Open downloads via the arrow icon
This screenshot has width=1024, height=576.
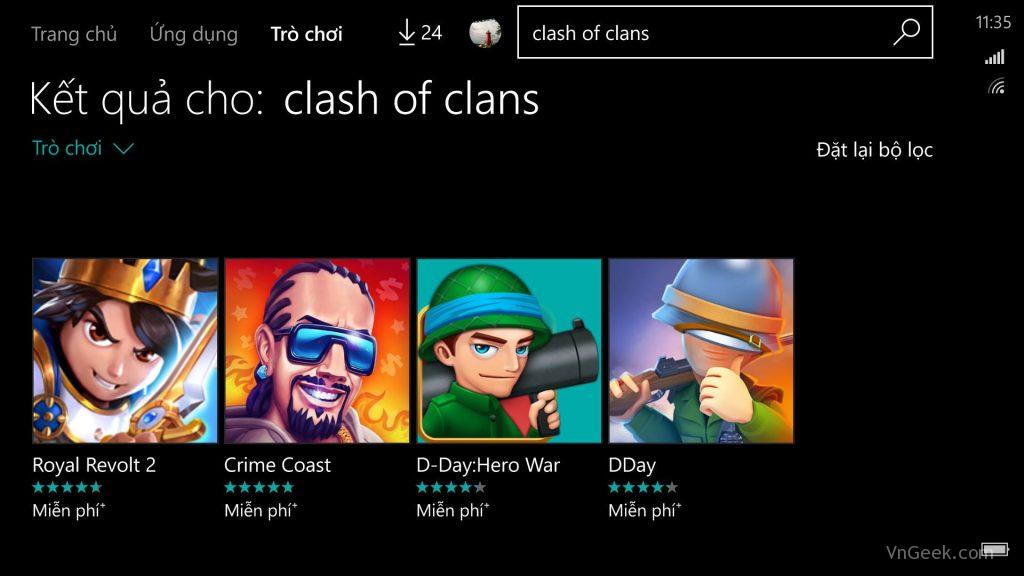pyautogui.click(x=406, y=32)
